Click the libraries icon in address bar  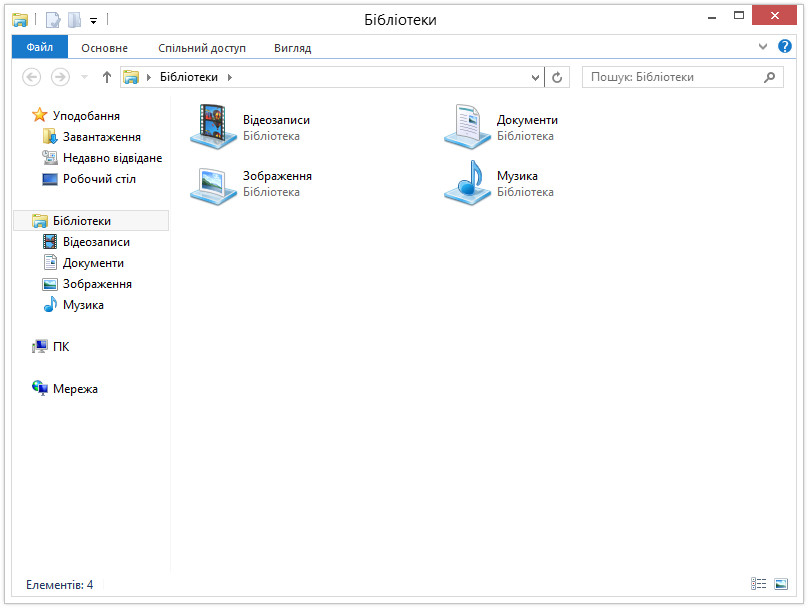point(131,77)
